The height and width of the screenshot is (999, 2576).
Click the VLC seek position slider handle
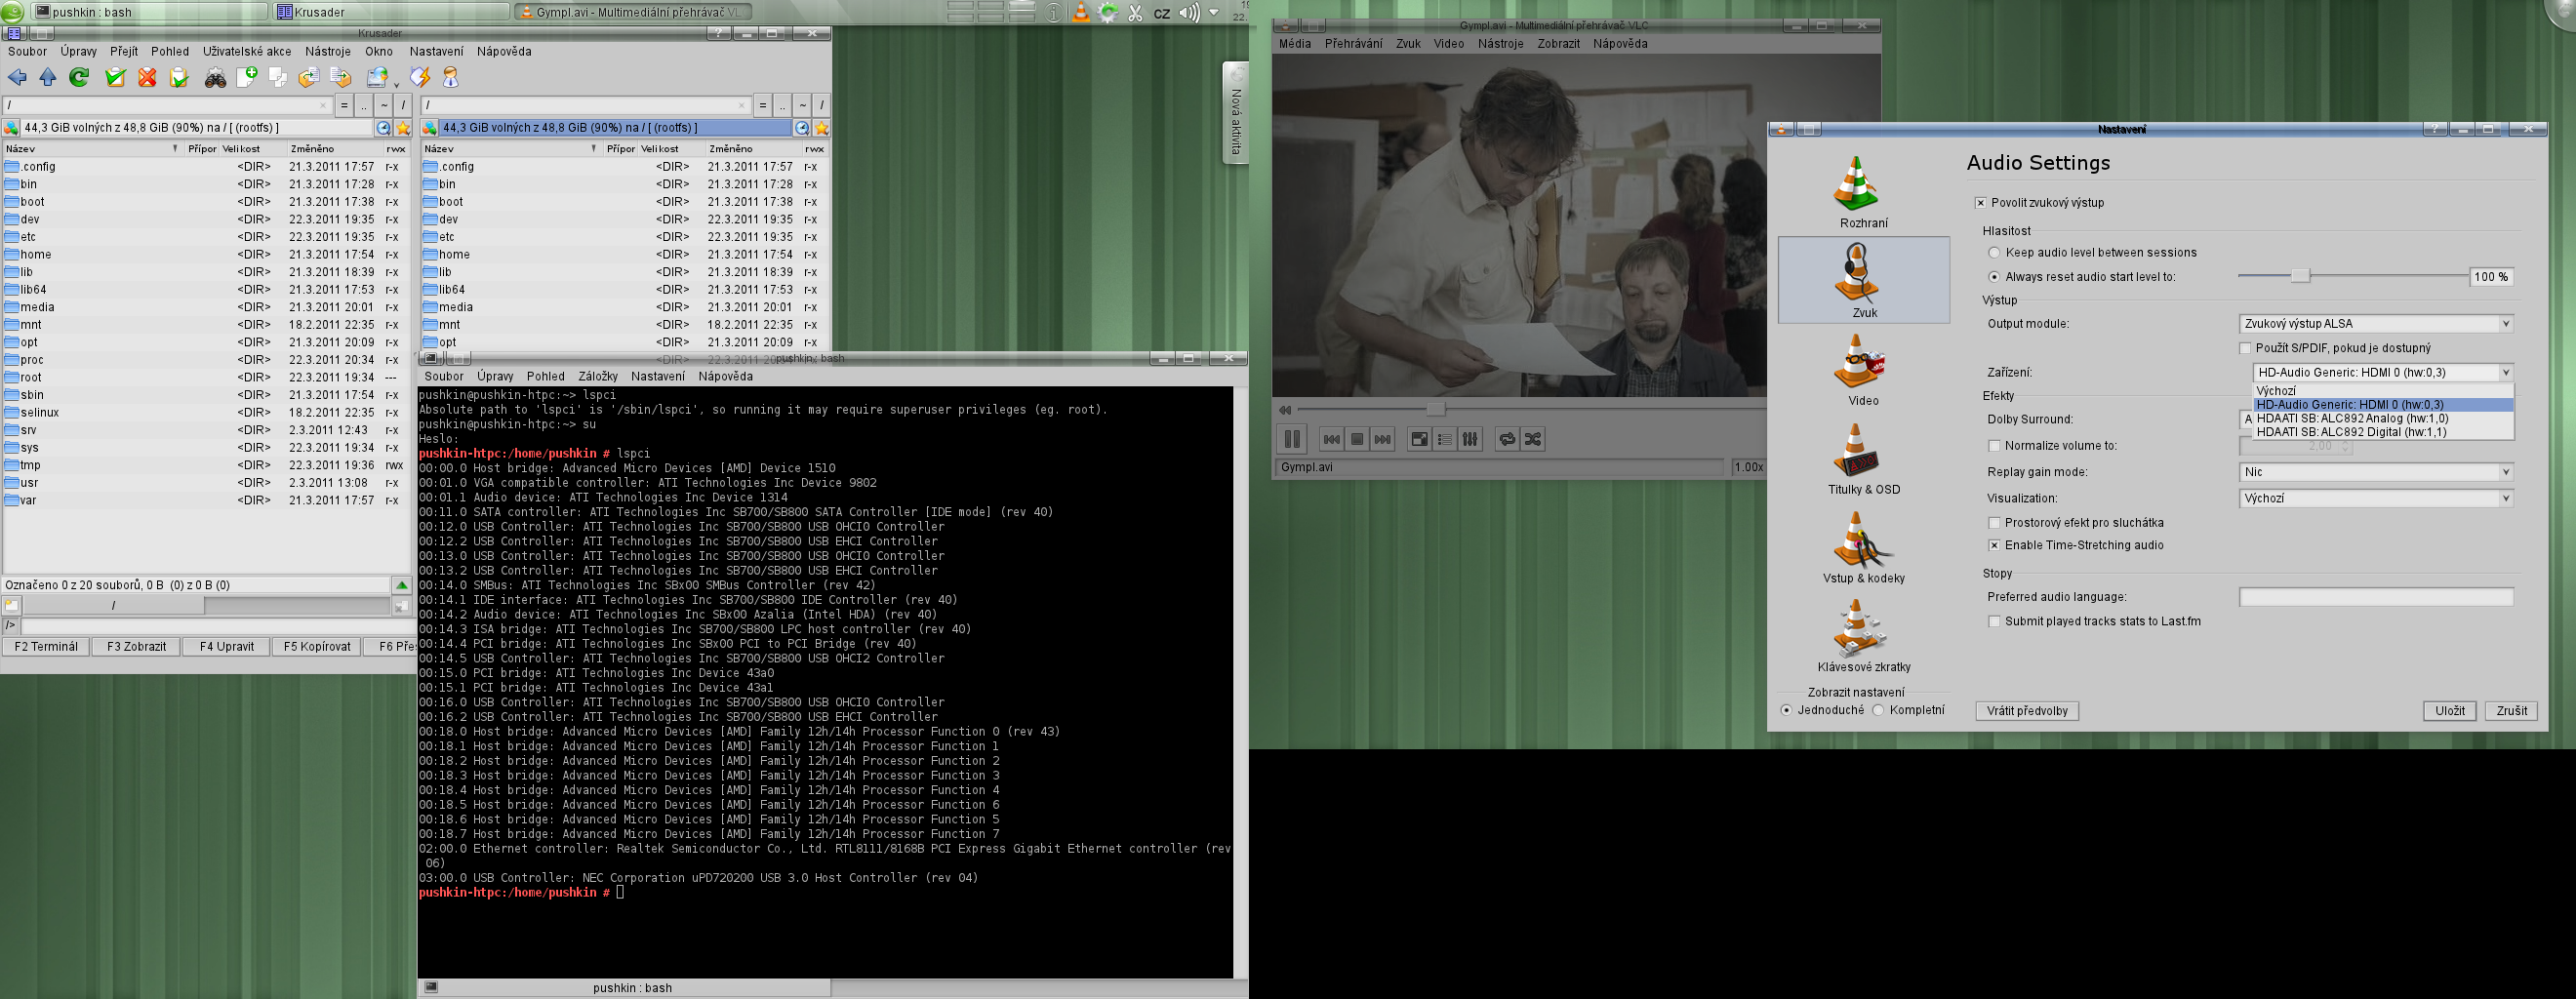[1435, 409]
